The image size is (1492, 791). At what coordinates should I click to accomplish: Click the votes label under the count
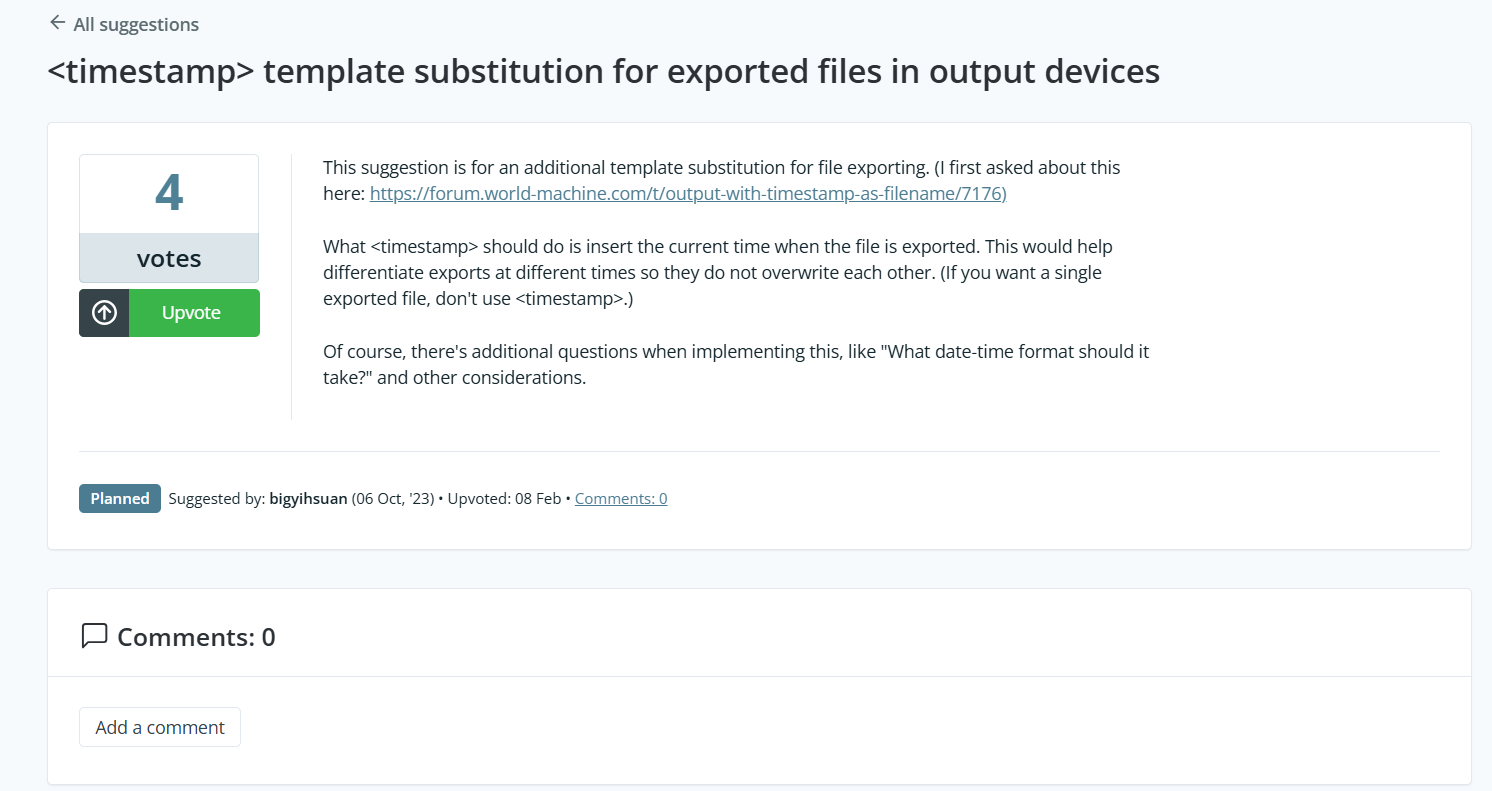(169, 259)
